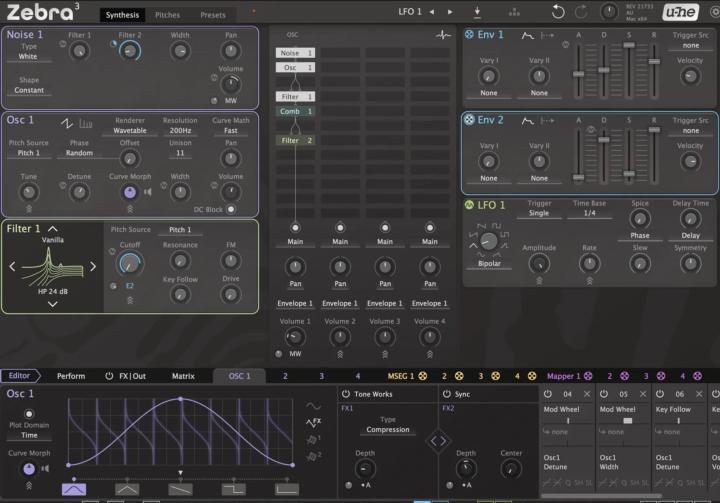720x503 pixels.
Task: Open LFO 1 Time Base 1/4 dropdown
Action: pos(590,213)
